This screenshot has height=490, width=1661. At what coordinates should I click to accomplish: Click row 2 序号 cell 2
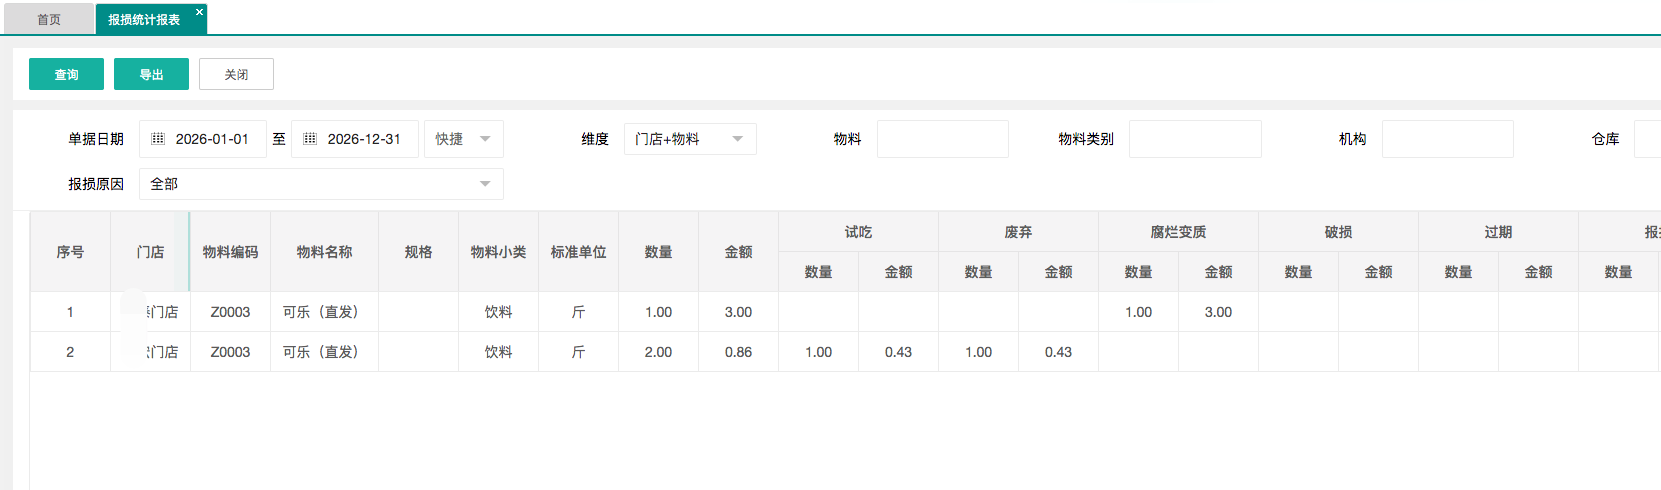tap(70, 352)
